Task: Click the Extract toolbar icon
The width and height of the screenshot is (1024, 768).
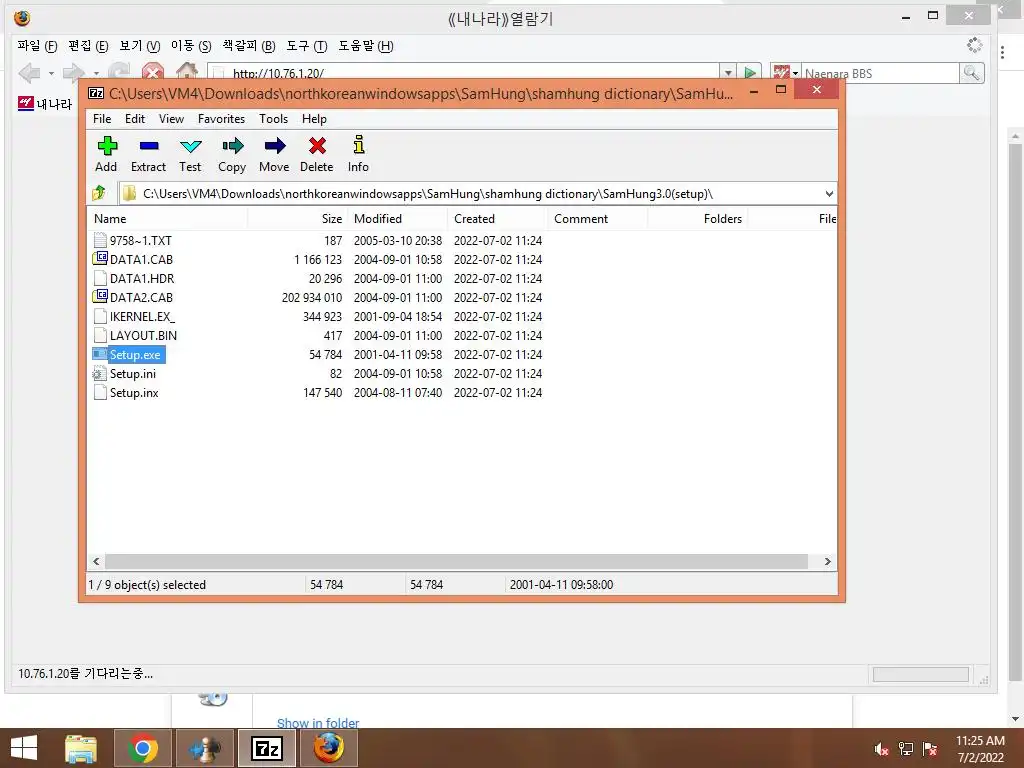Action: click(x=148, y=154)
